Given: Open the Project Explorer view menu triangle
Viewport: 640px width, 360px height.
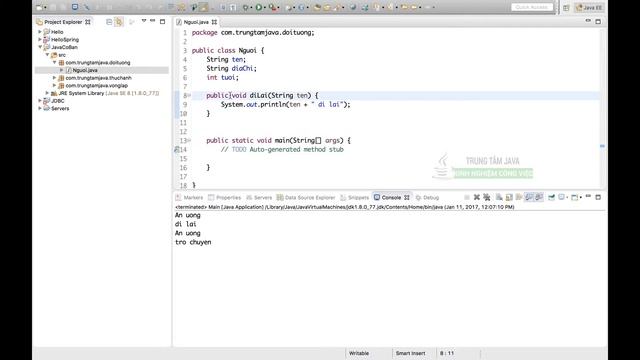Looking at the screenshot, I should [144, 21].
